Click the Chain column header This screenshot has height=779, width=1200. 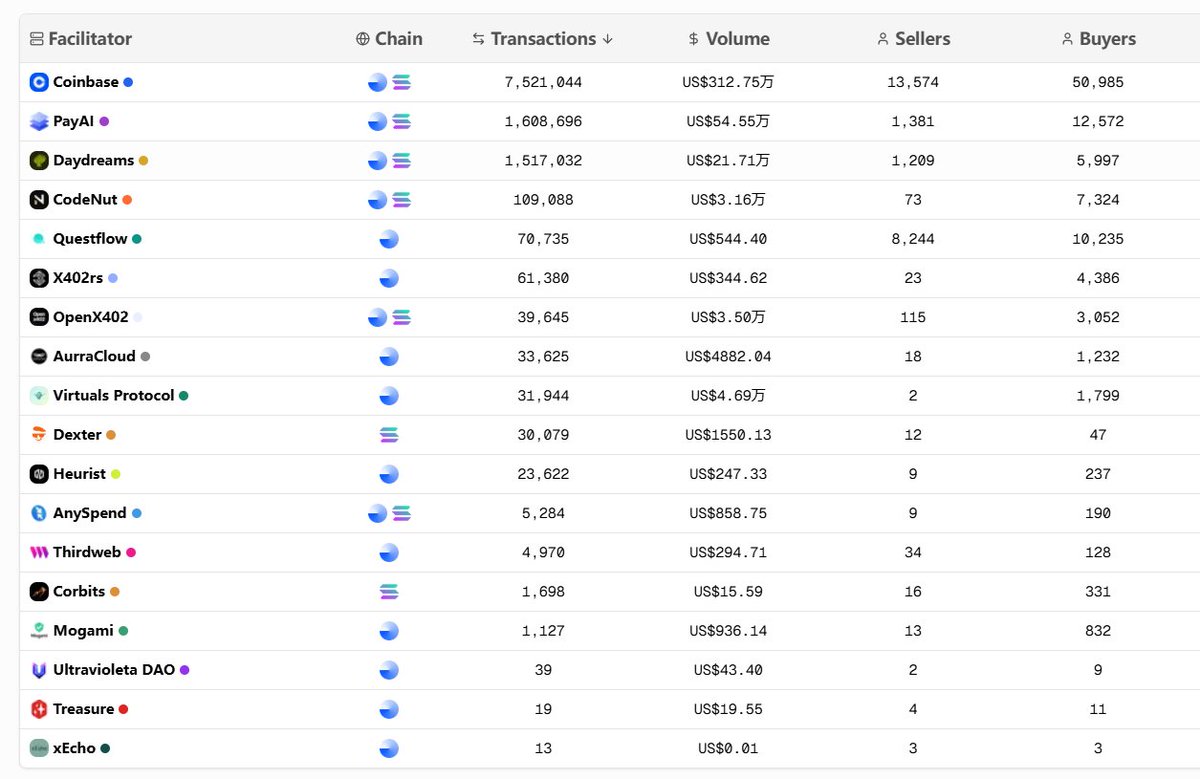(x=389, y=39)
